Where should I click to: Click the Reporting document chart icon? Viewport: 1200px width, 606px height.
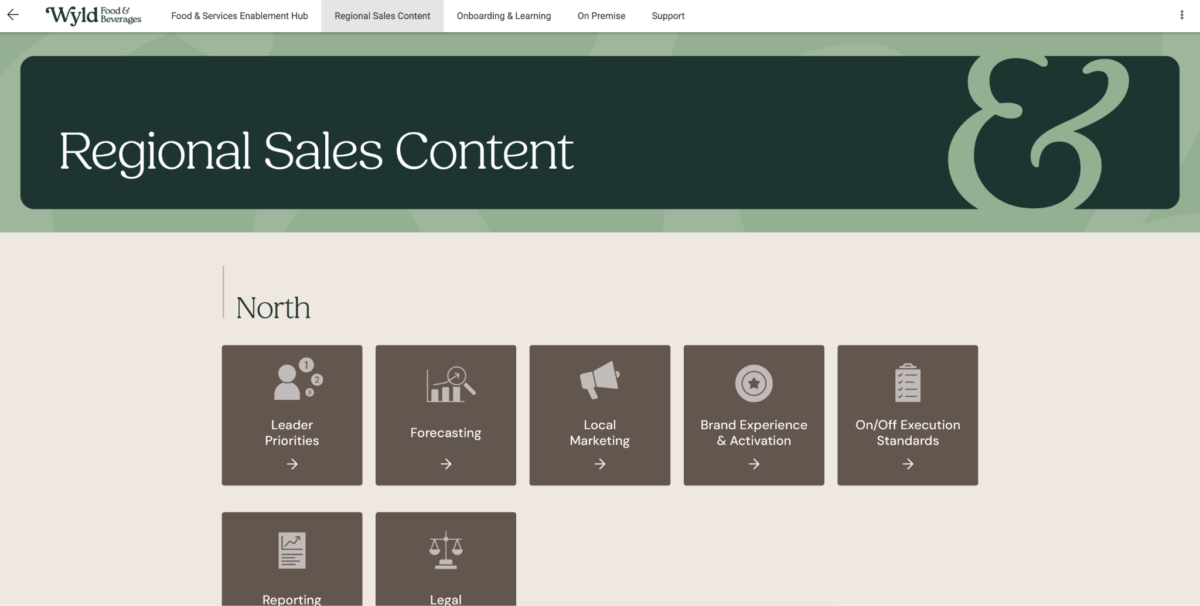coord(292,550)
